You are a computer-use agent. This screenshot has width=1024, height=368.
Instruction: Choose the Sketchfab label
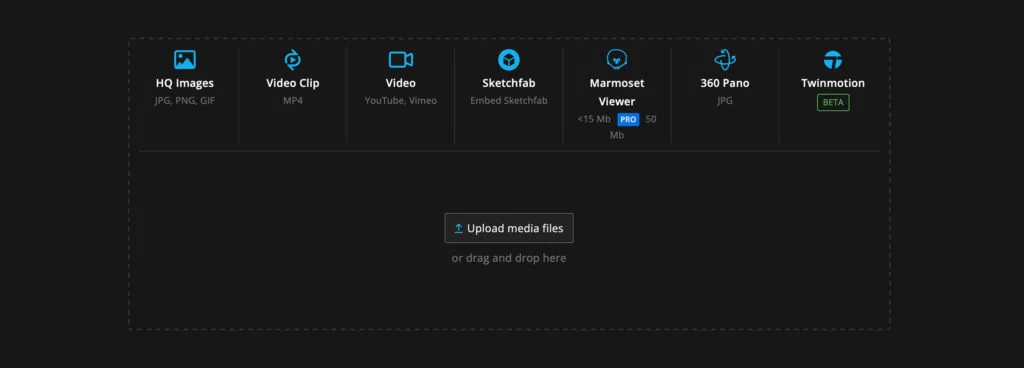coord(509,83)
